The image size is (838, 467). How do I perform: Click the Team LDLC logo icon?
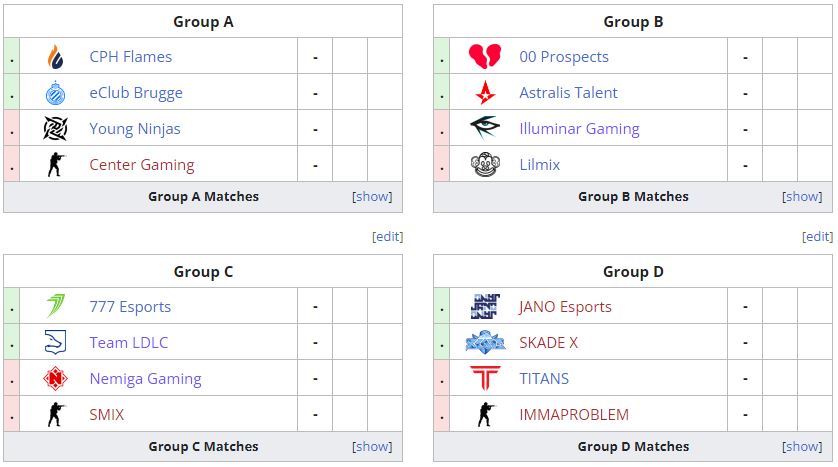tap(55, 343)
